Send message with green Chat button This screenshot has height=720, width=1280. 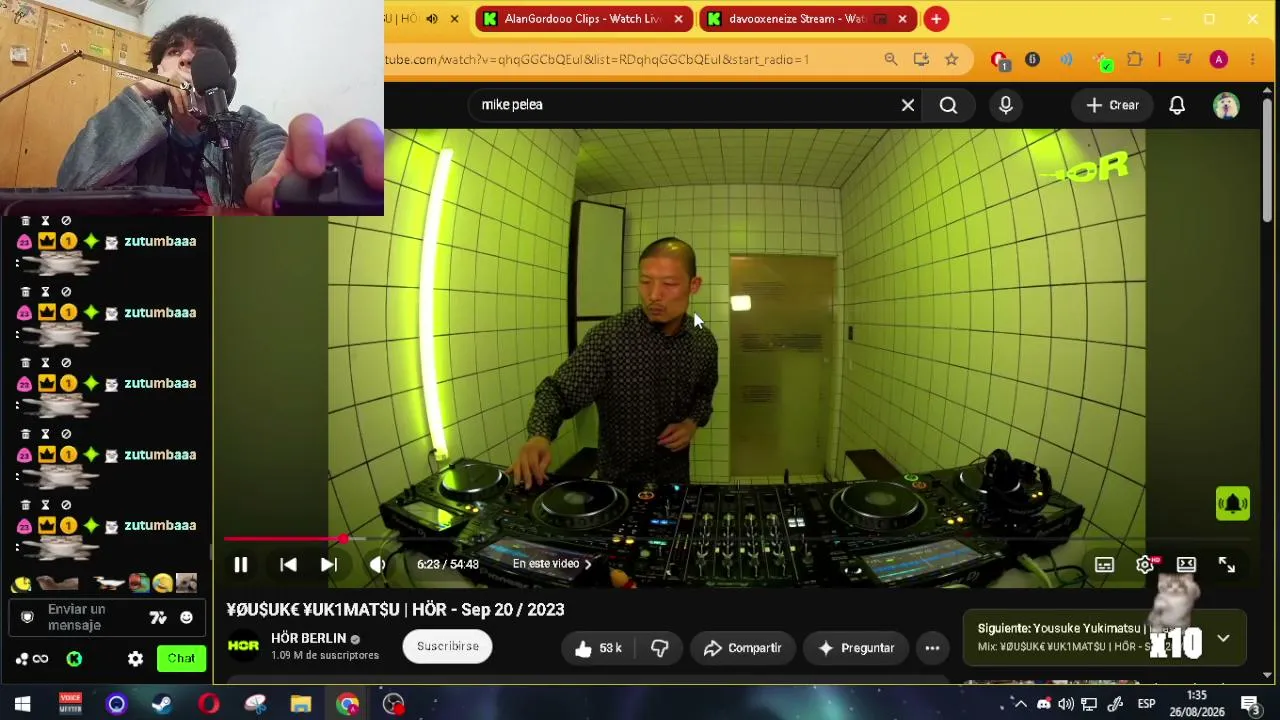[181, 658]
